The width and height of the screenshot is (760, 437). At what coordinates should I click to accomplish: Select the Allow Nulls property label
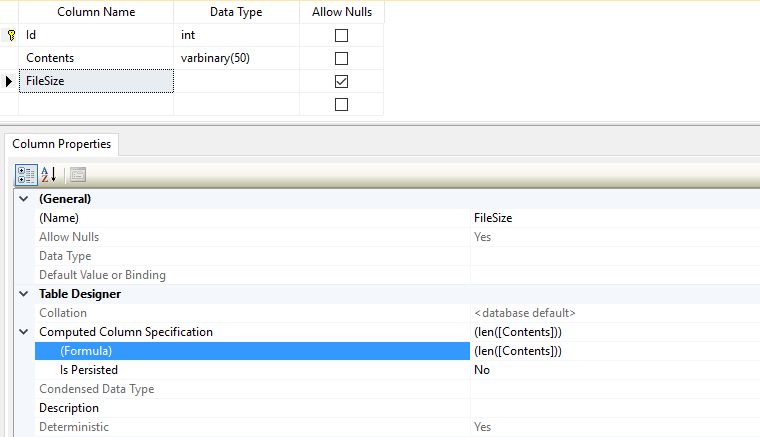tap(69, 237)
